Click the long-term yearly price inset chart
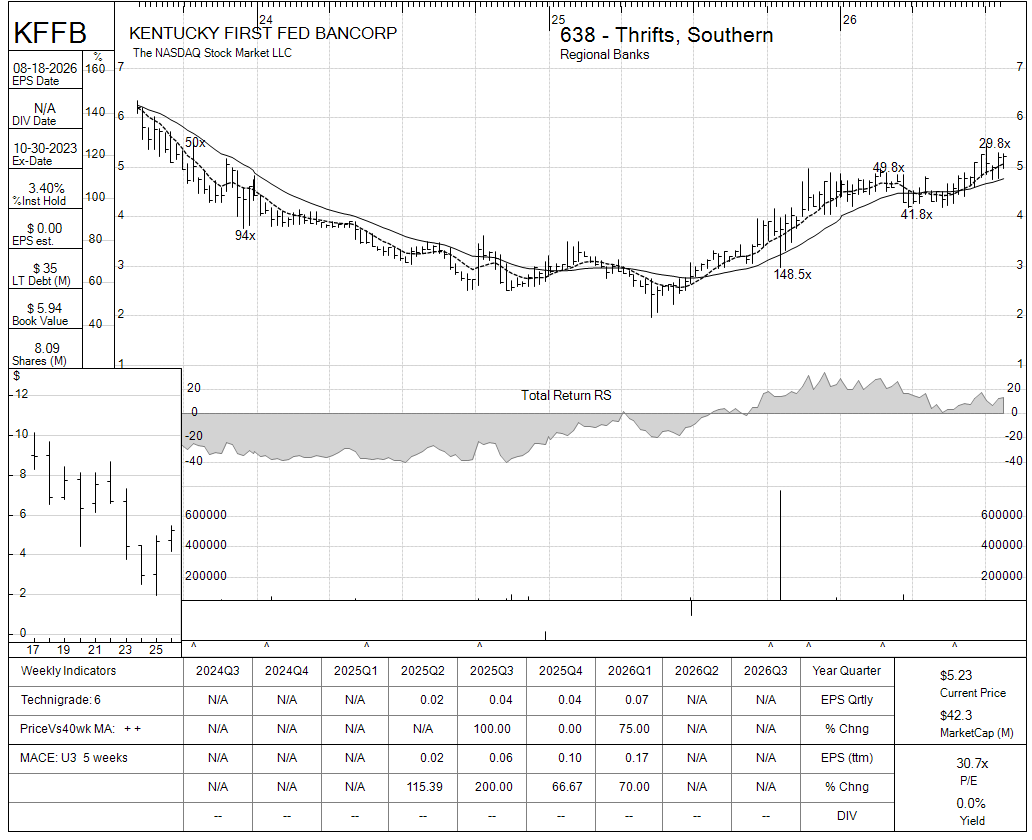Viewport: 1032px width, 840px height. tap(95, 512)
